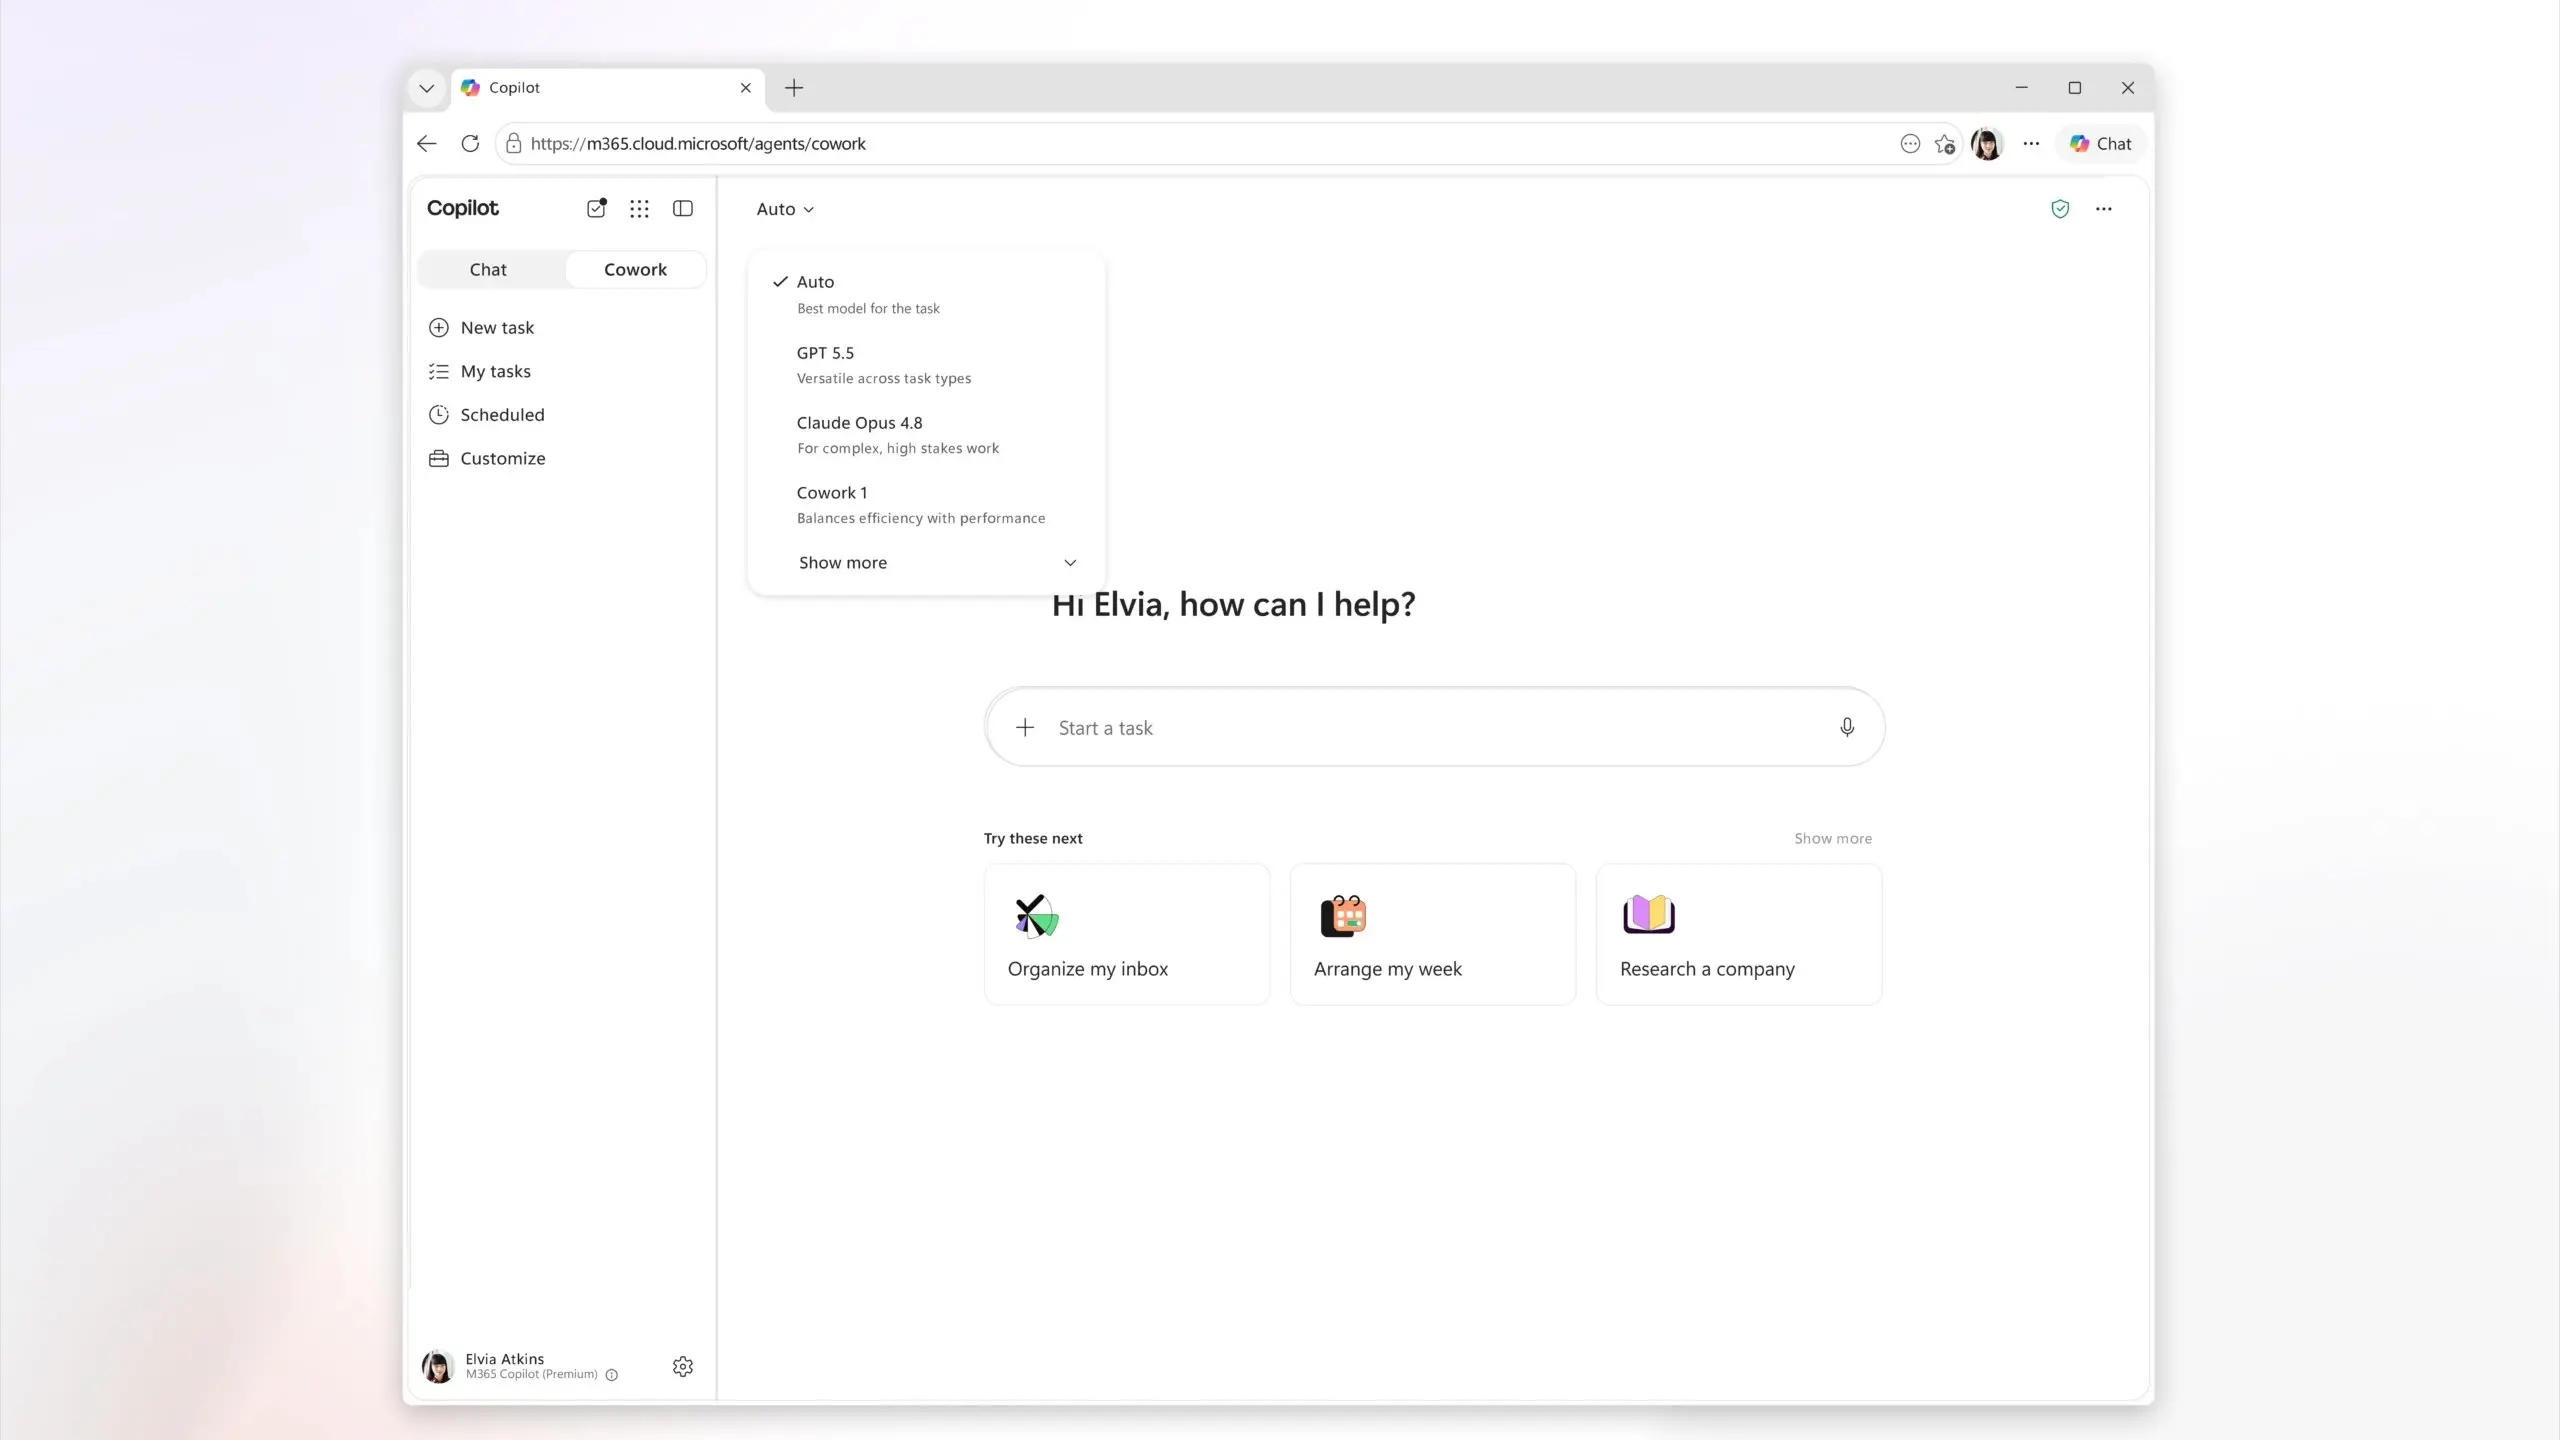Select the Research a company card
The image size is (2560, 1440).
point(1739,934)
